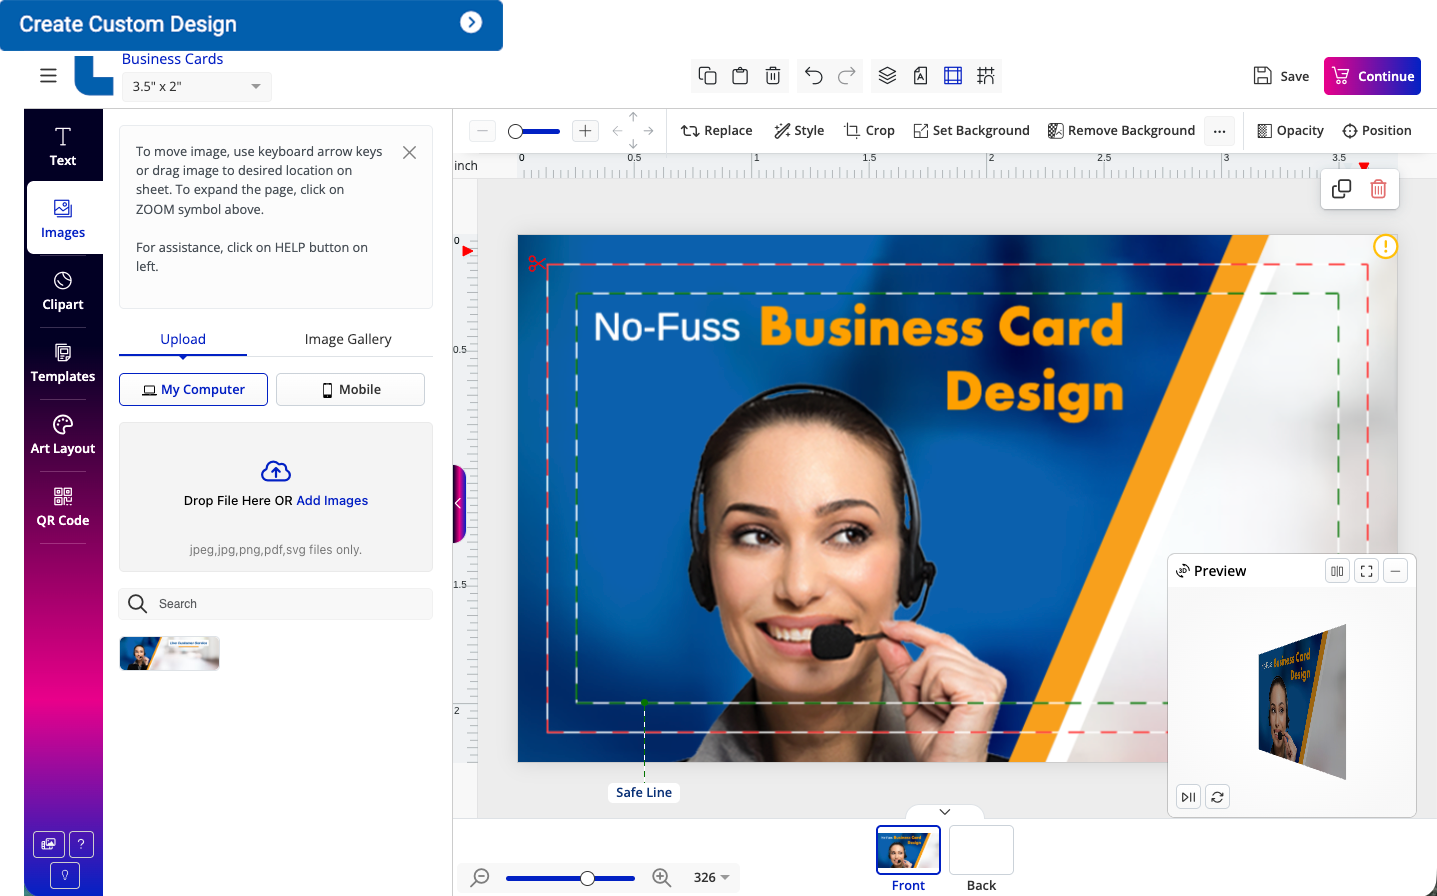
Task: Click the My Computer upload button
Action: coord(193,389)
